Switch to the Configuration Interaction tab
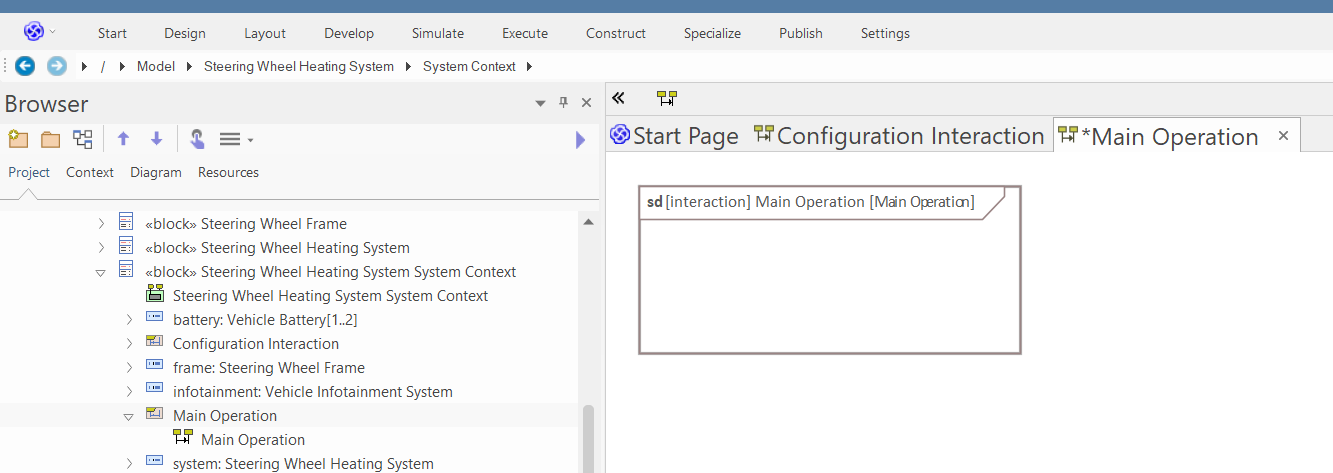 [x=899, y=136]
